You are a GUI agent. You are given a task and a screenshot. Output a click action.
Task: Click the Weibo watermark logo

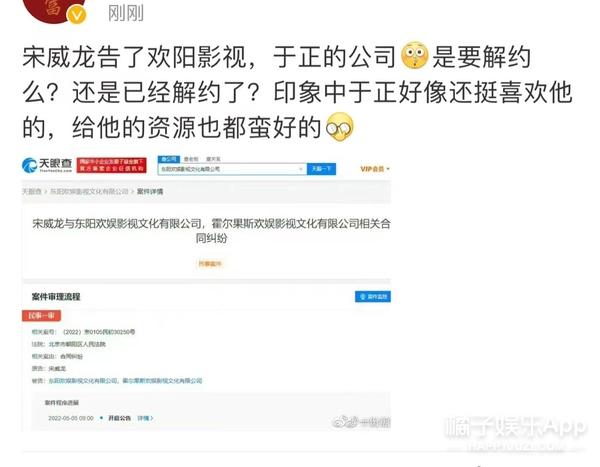pos(344,422)
